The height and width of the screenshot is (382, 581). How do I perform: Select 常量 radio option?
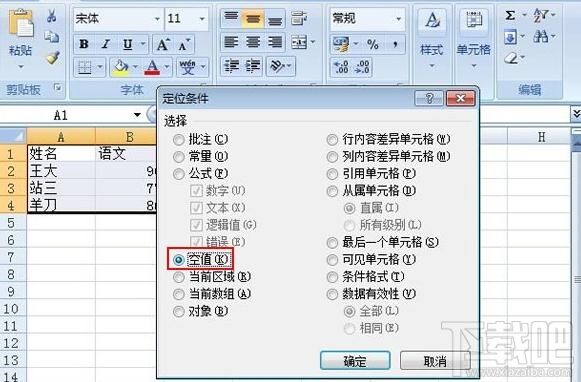pos(179,157)
